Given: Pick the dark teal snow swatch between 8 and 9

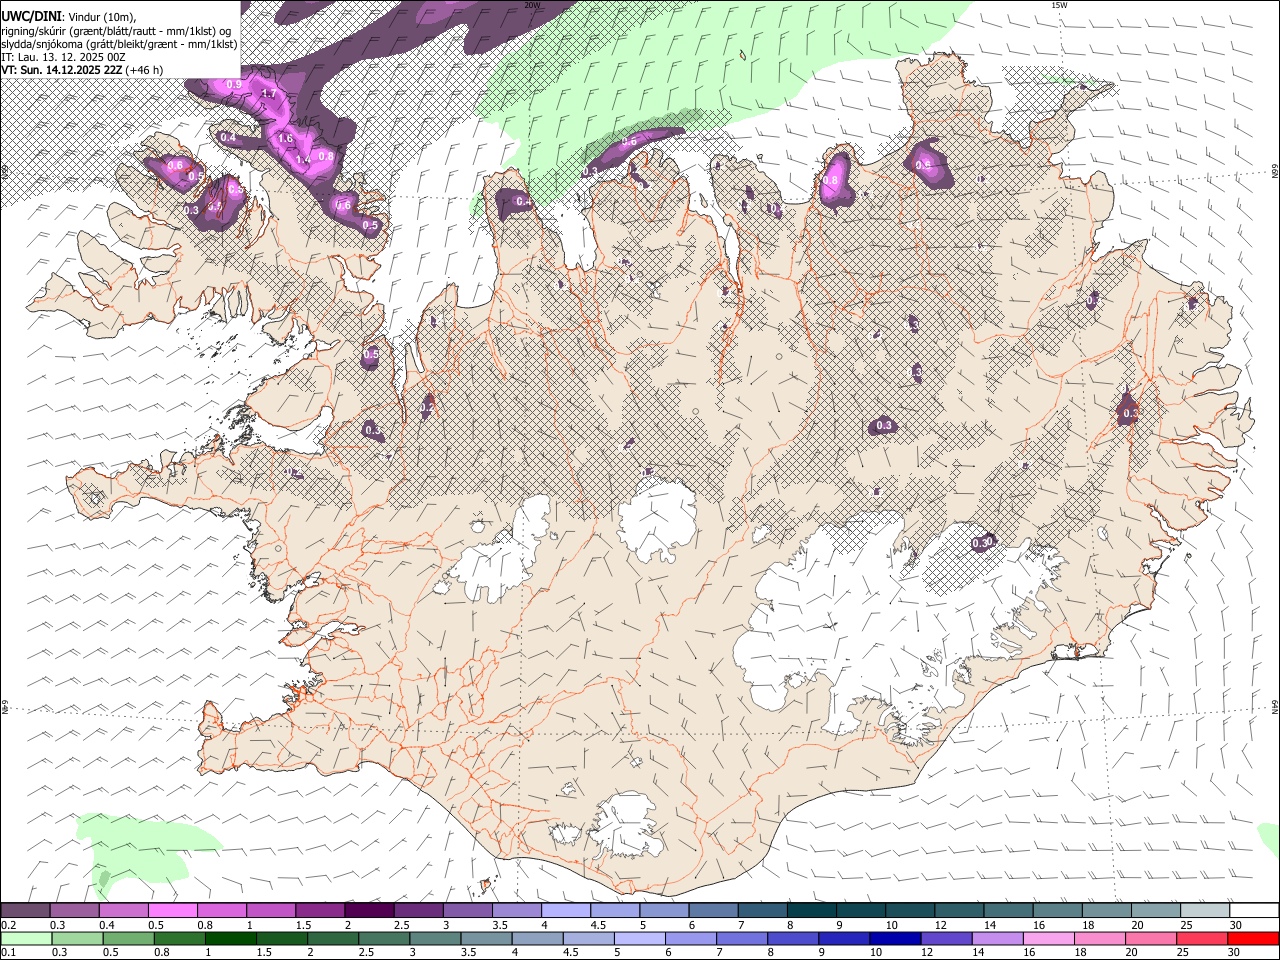Looking at the screenshot, I should point(811,910).
